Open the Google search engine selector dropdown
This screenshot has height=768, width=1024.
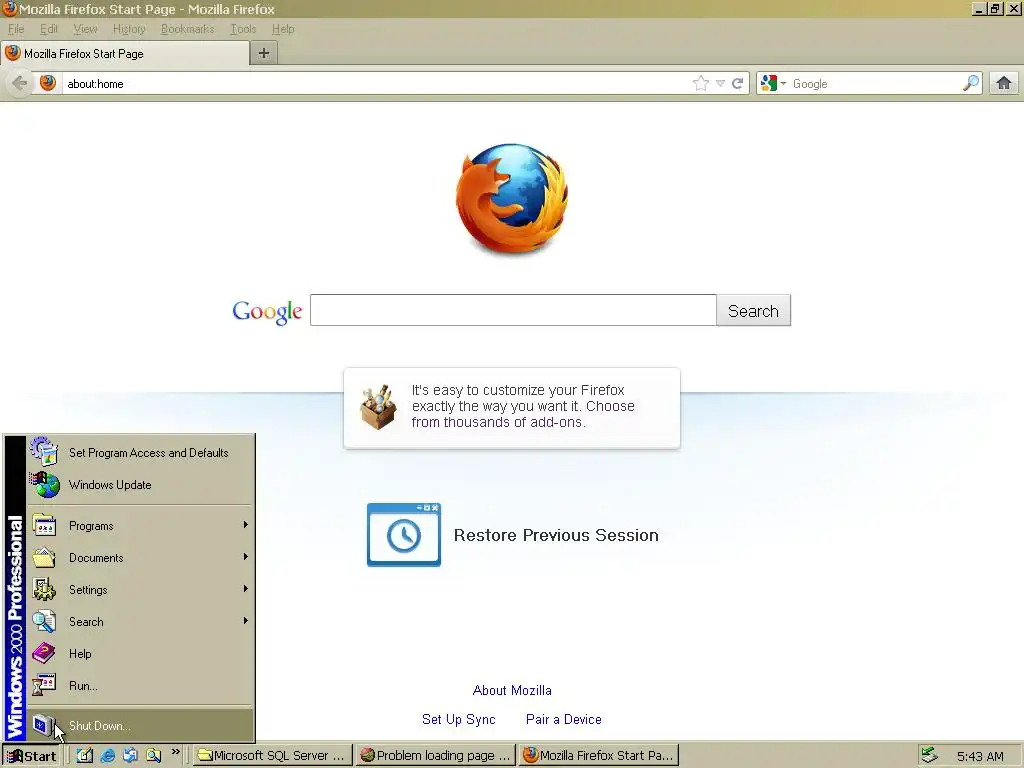773,83
